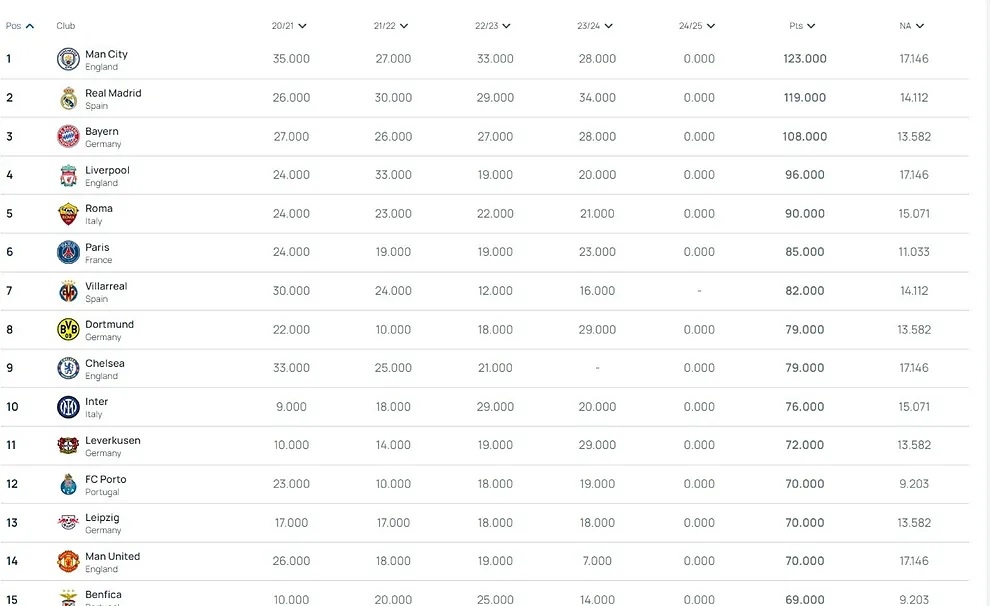Click the Roma club crest
This screenshot has height=606, width=990.
coord(68,214)
